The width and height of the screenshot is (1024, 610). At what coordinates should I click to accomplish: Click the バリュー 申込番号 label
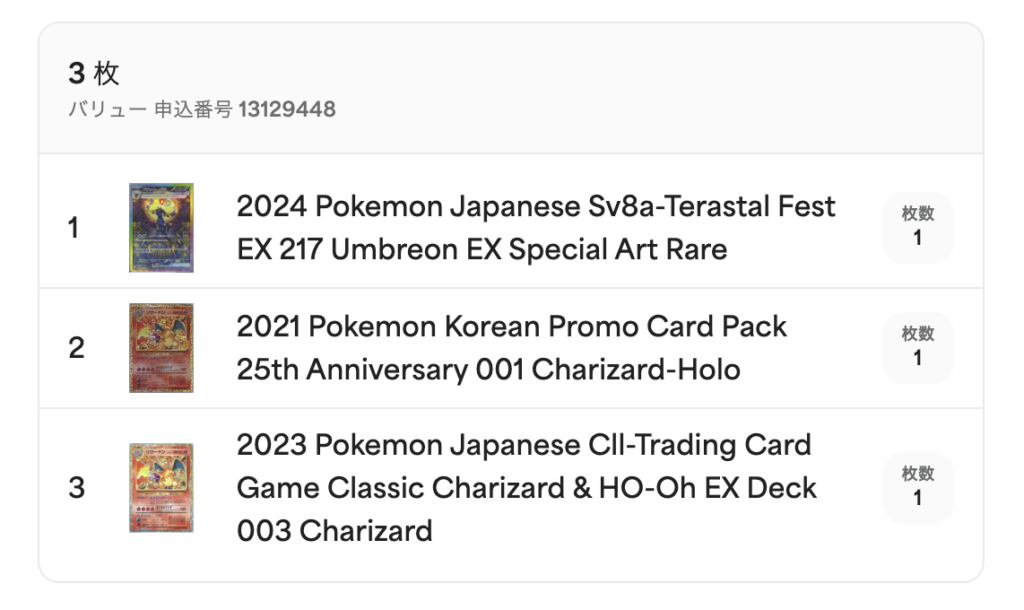150,109
